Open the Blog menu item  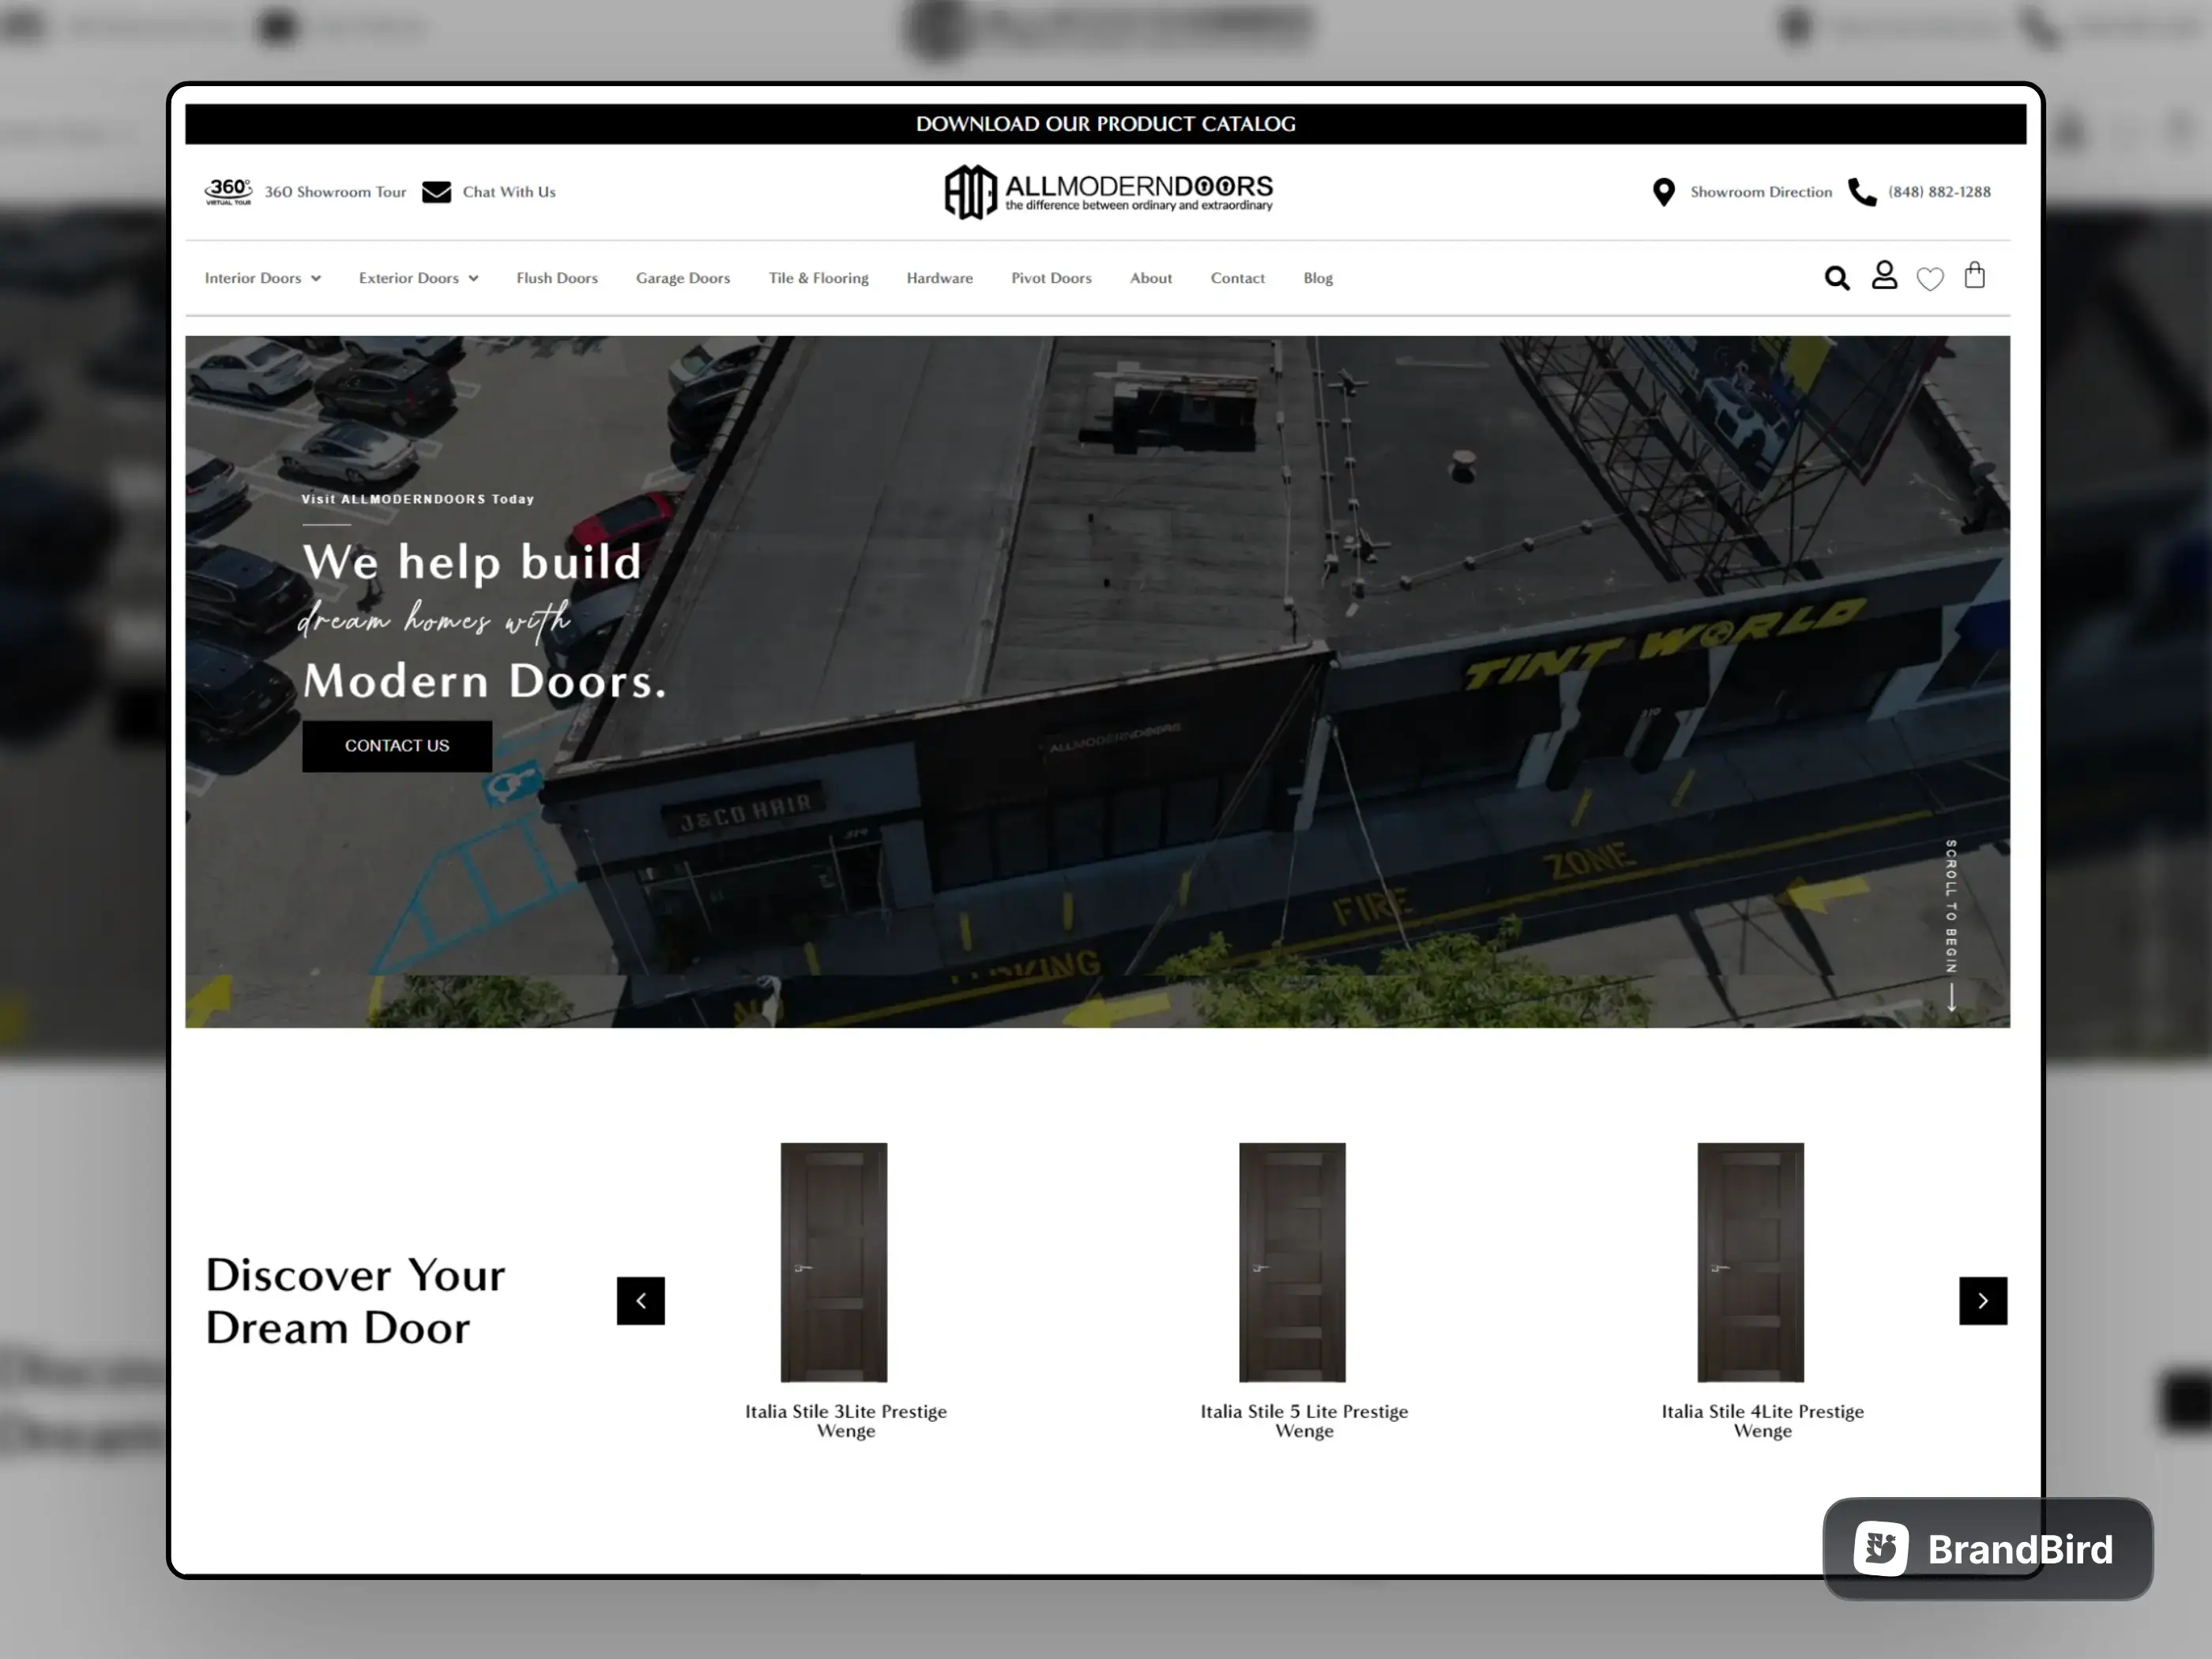click(1319, 277)
